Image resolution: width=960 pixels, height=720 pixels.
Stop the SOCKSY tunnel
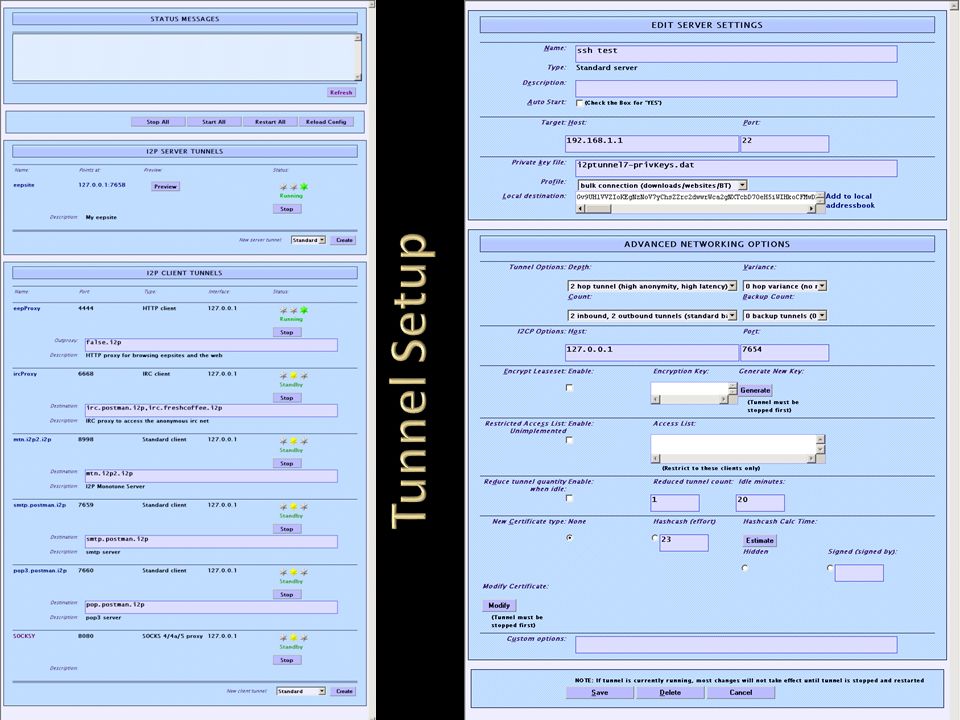point(287,660)
